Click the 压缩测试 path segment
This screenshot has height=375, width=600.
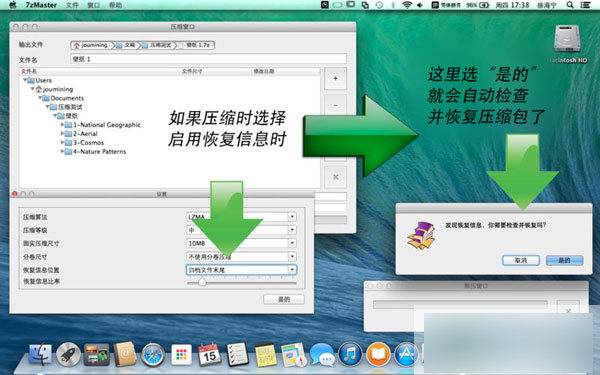coord(157,45)
